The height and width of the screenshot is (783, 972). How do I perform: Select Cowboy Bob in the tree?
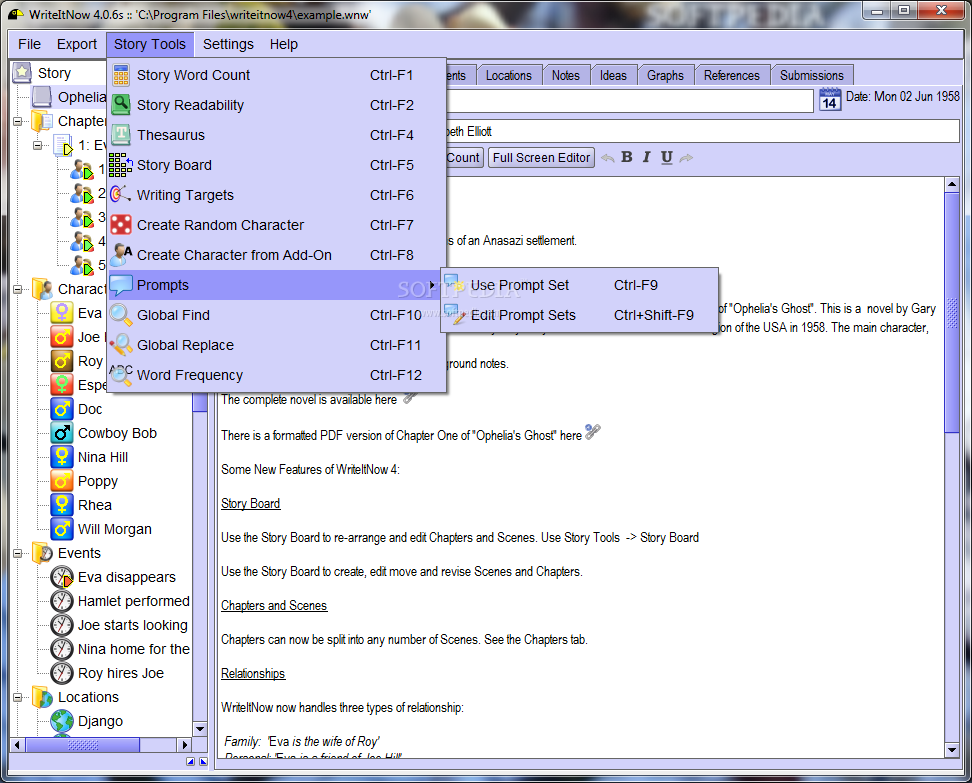click(x=117, y=433)
